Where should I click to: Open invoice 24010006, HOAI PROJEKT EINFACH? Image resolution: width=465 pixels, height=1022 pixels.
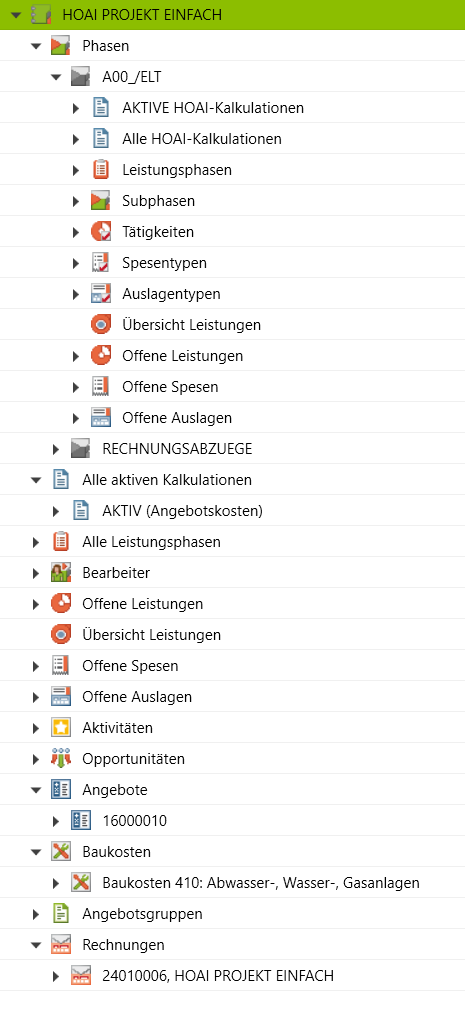click(x=218, y=976)
